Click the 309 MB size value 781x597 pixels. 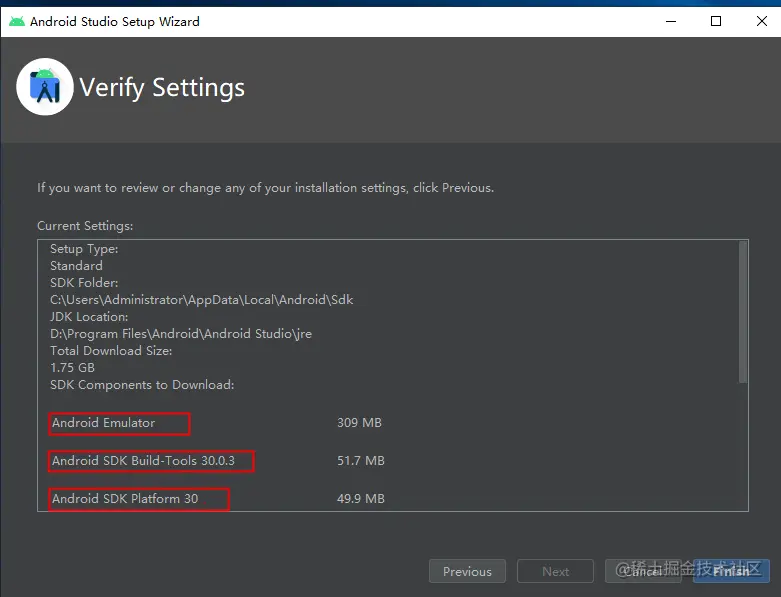click(359, 423)
